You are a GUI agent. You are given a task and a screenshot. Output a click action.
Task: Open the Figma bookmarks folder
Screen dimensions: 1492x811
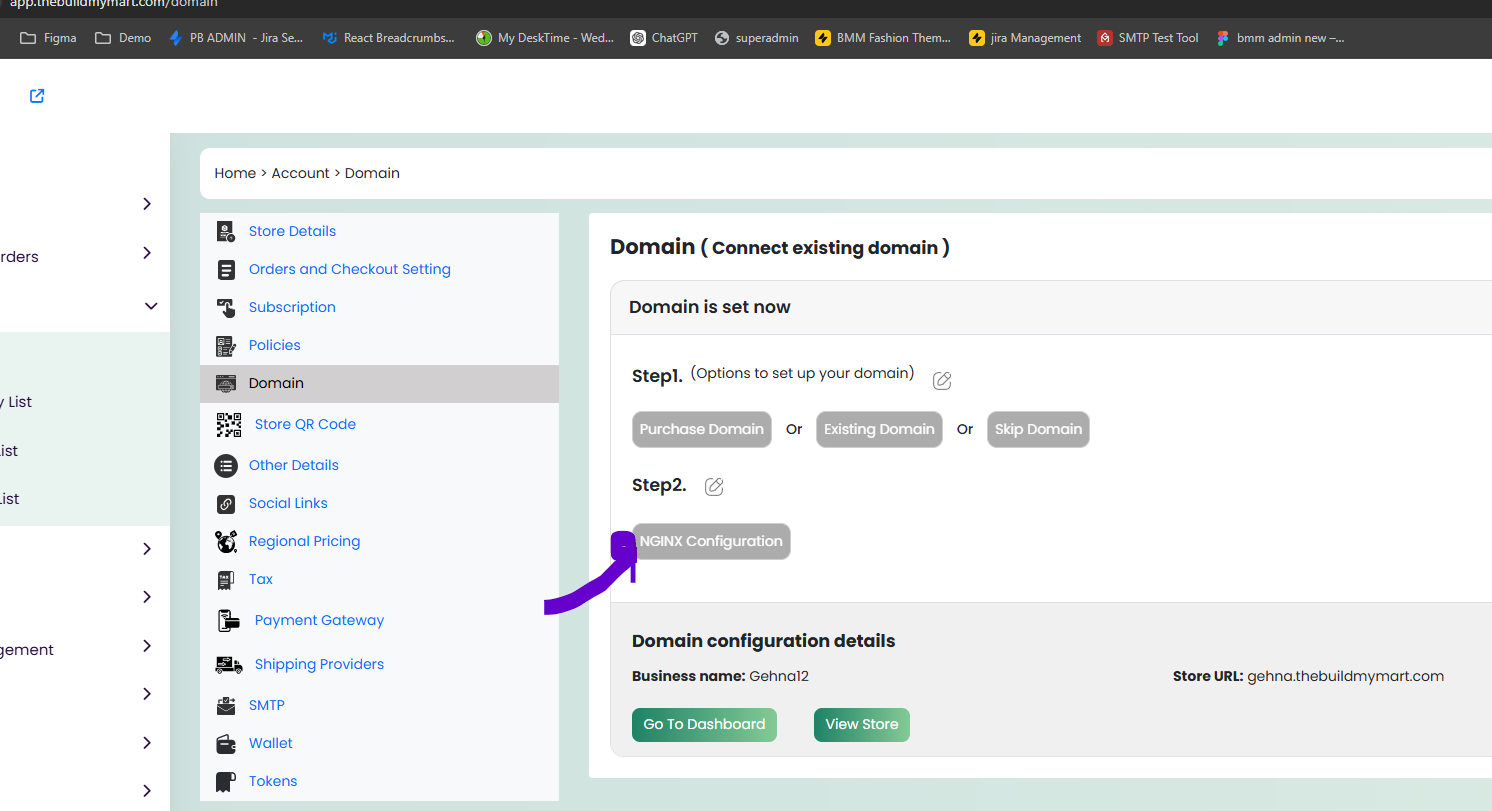coord(48,38)
